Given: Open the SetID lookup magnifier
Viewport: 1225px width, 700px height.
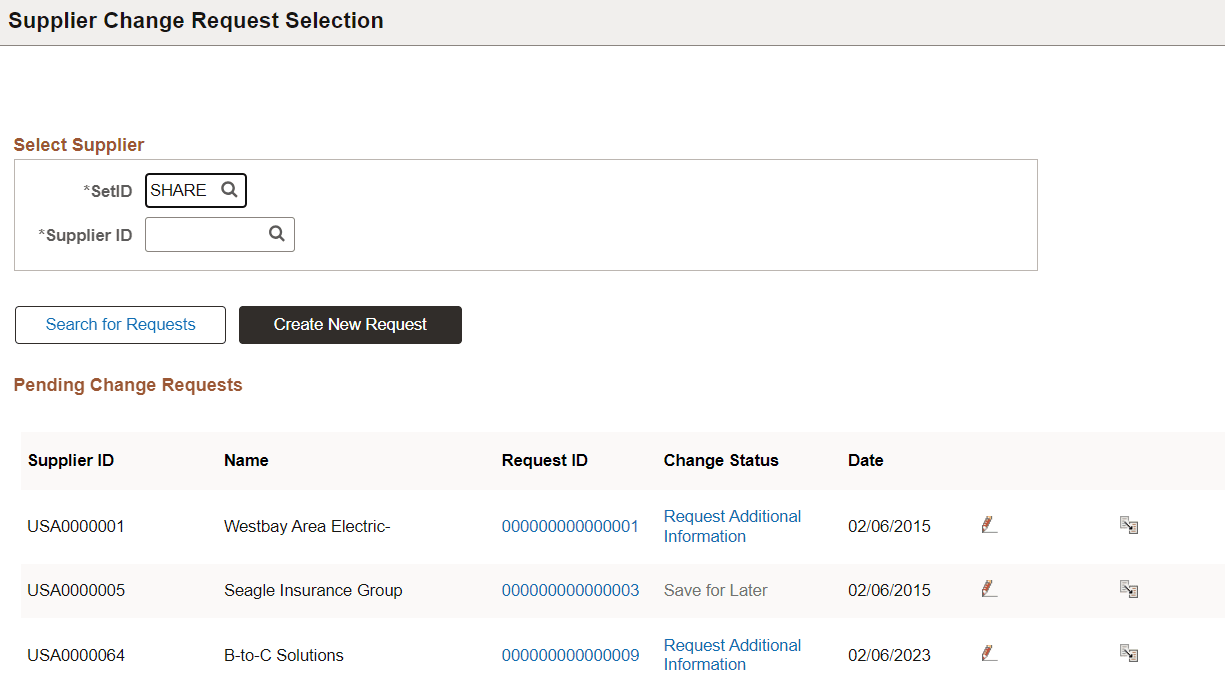Looking at the screenshot, I should [x=229, y=189].
